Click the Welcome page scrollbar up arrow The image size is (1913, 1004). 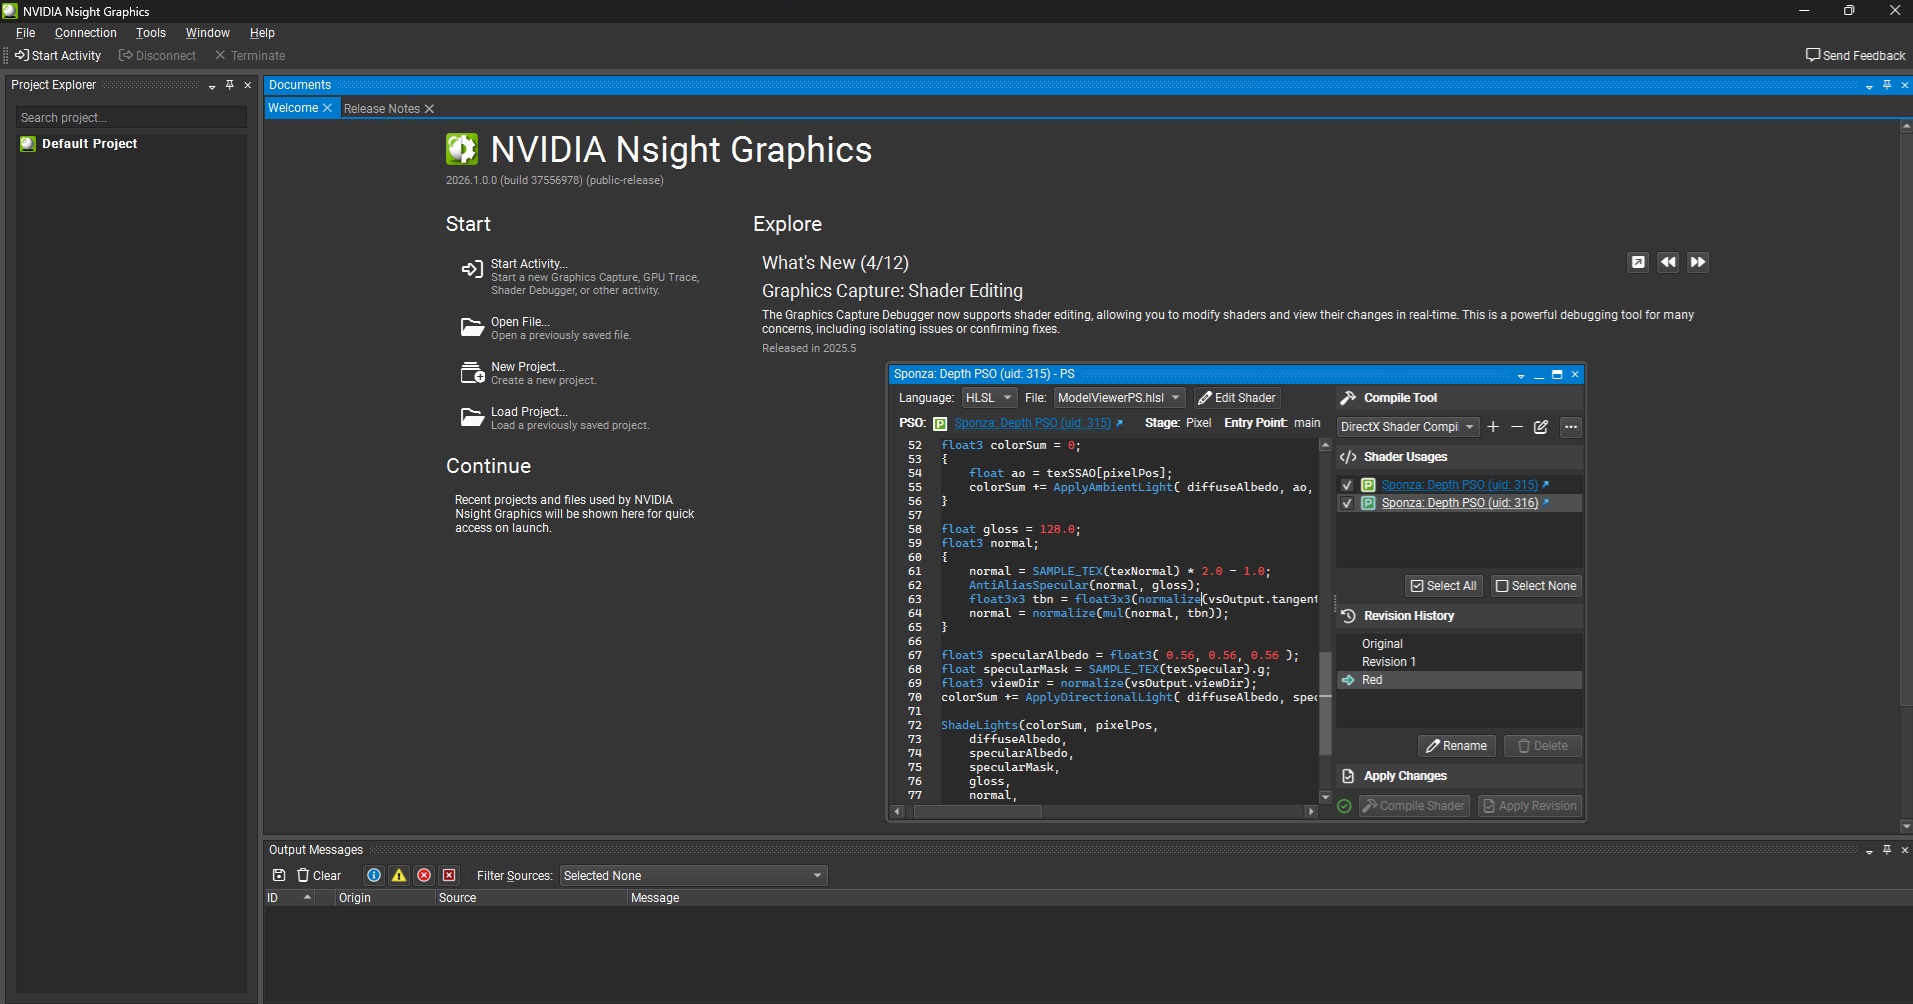pyautogui.click(x=1906, y=127)
